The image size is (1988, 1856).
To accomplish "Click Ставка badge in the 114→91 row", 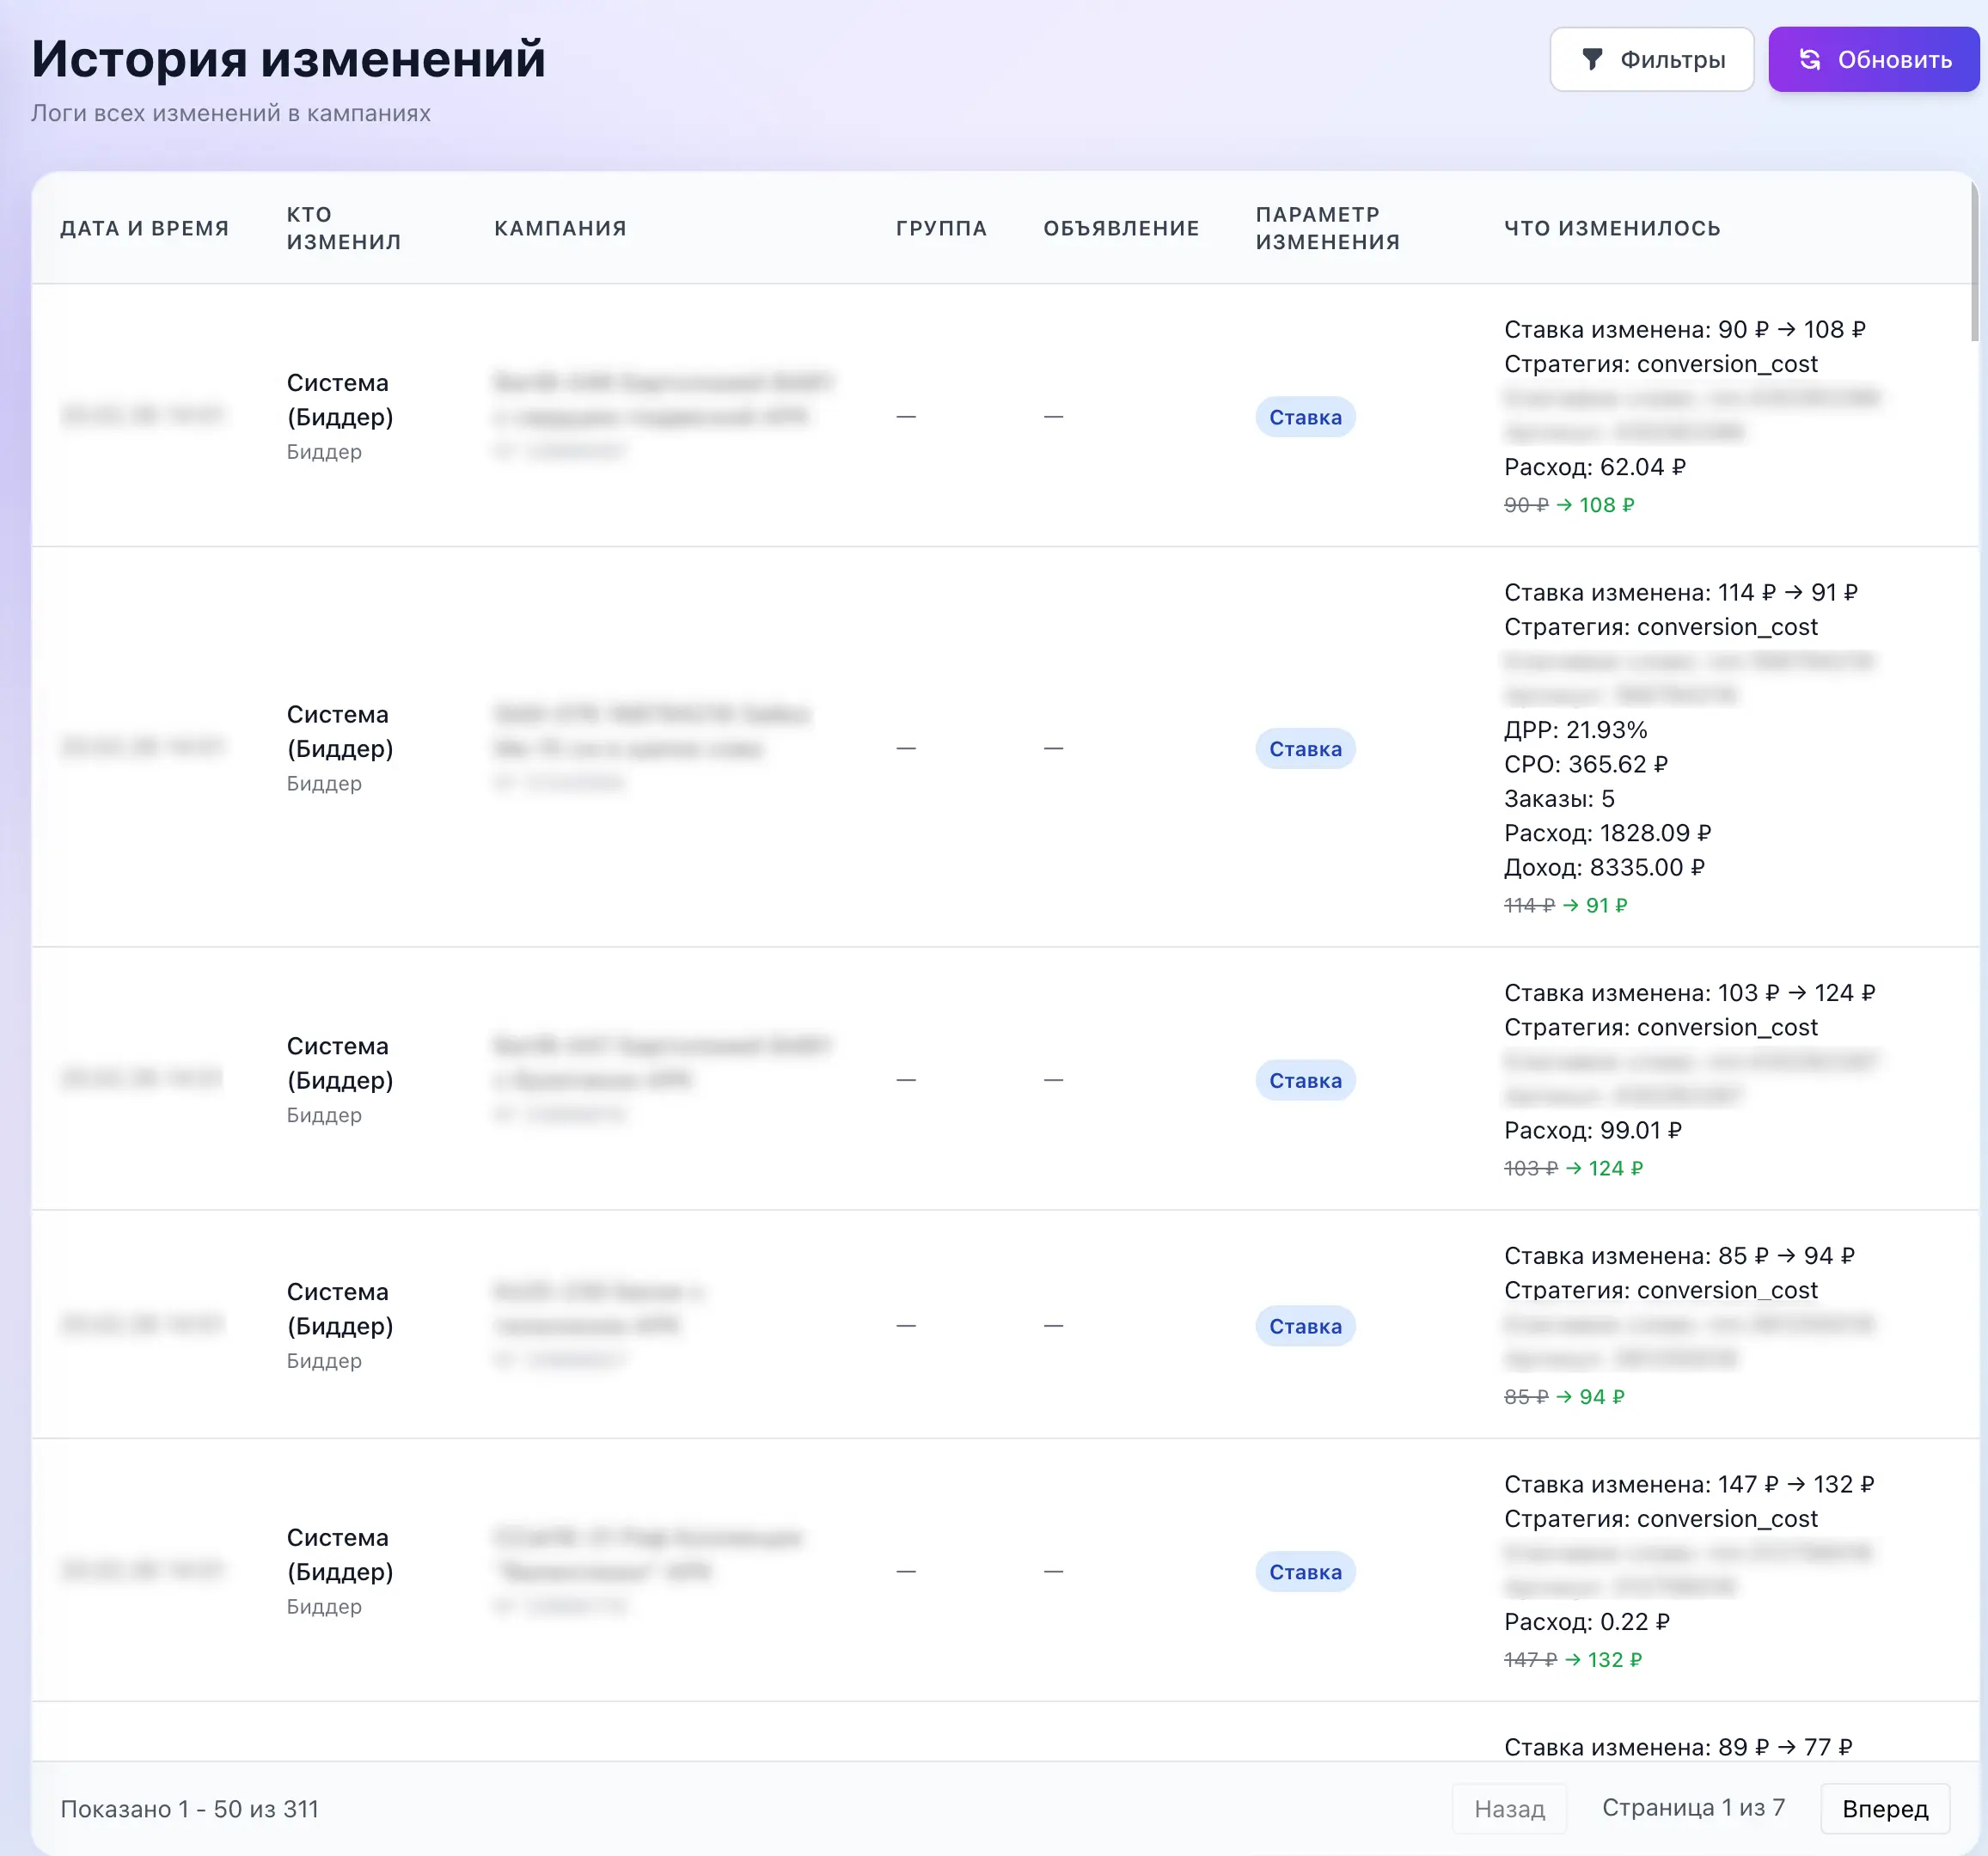I will (1305, 749).
